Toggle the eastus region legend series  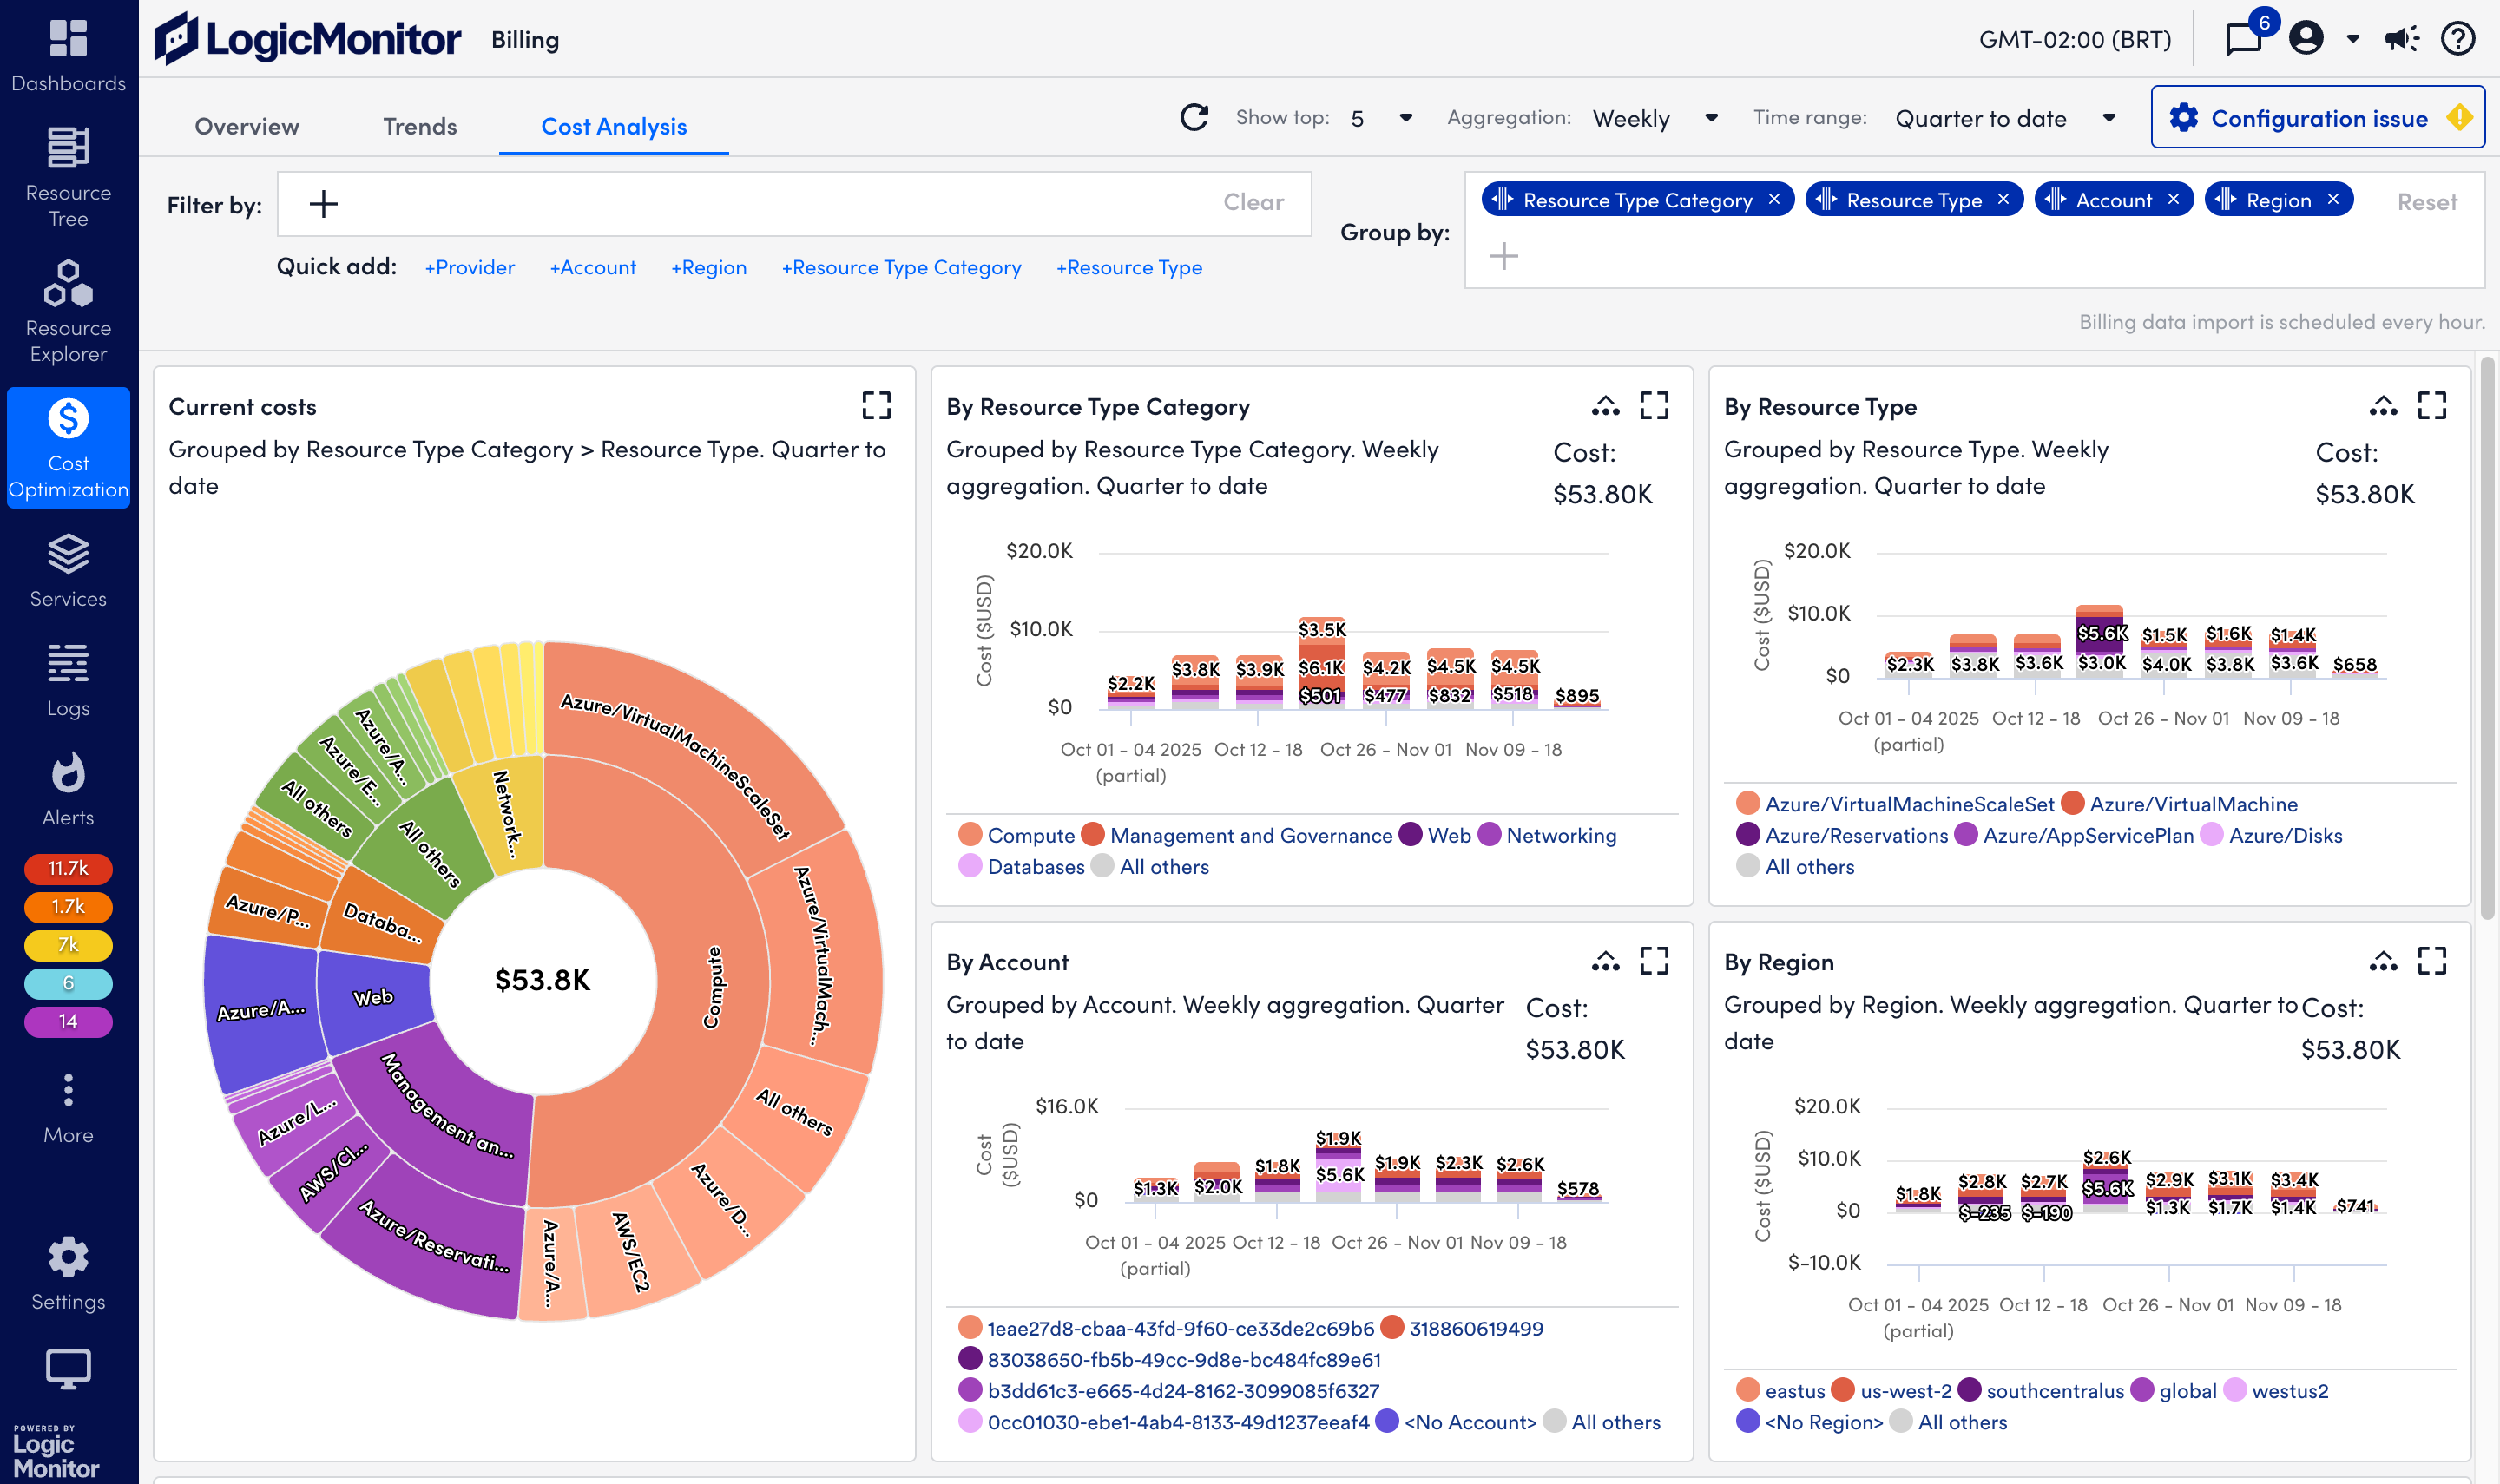pos(1781,1390)
